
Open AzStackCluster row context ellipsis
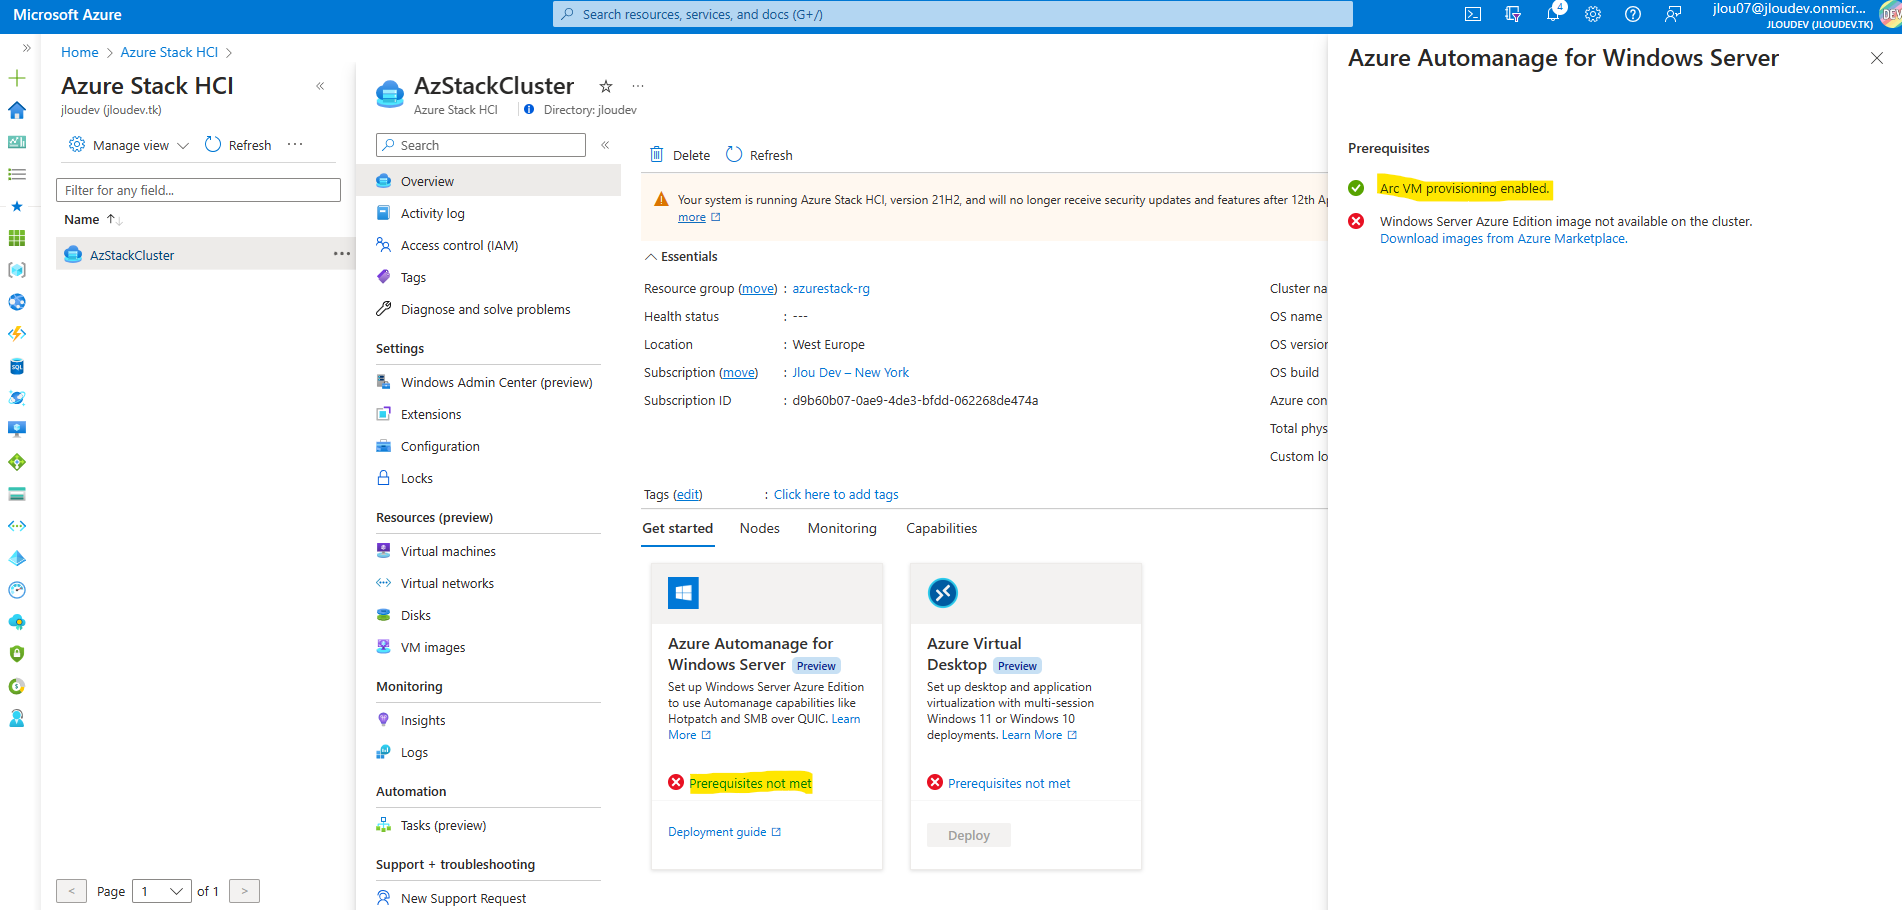point(342,254)
